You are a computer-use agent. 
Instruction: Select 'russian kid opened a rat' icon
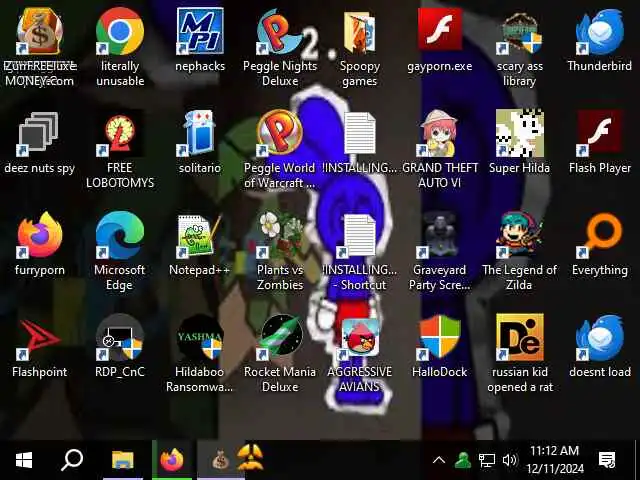point(519,338)
